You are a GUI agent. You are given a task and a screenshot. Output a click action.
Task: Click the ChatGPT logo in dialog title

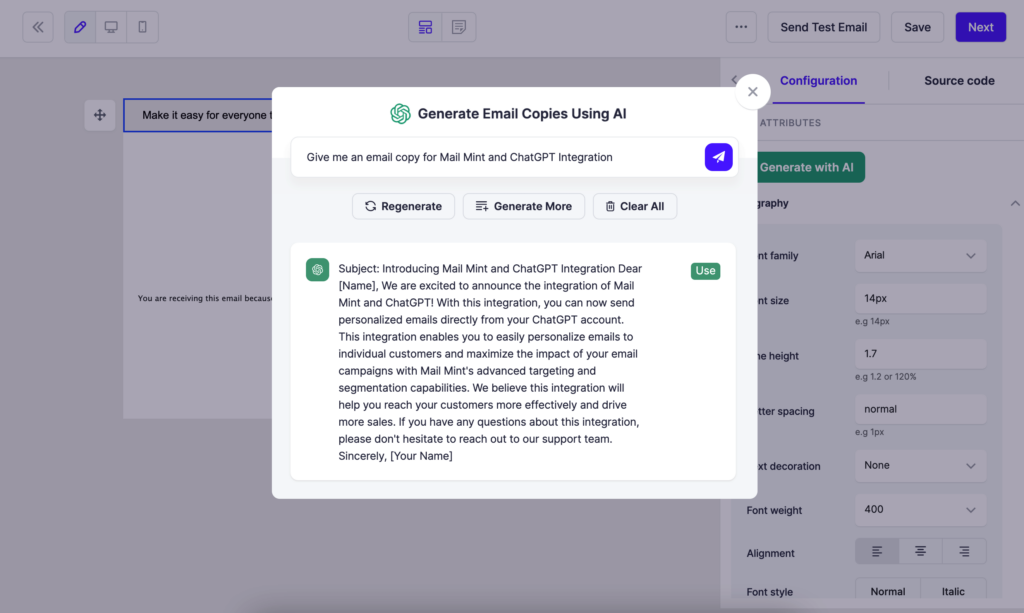point(400,114)
